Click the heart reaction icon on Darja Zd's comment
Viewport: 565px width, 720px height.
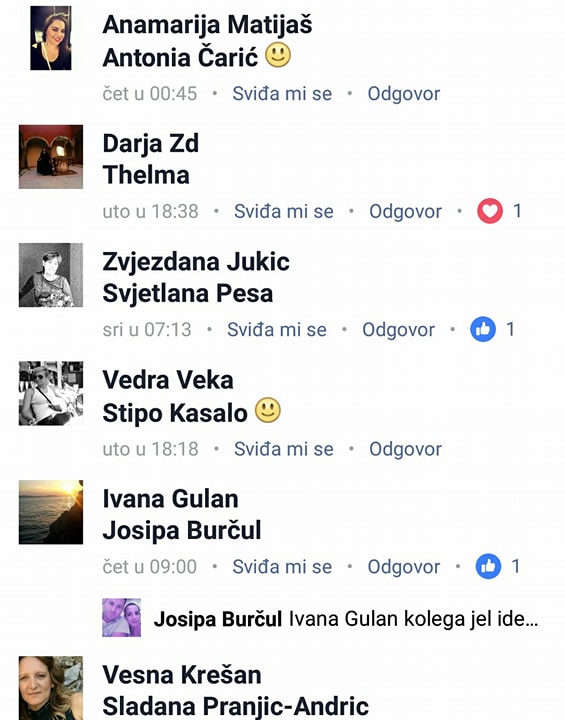coord(490,211)
